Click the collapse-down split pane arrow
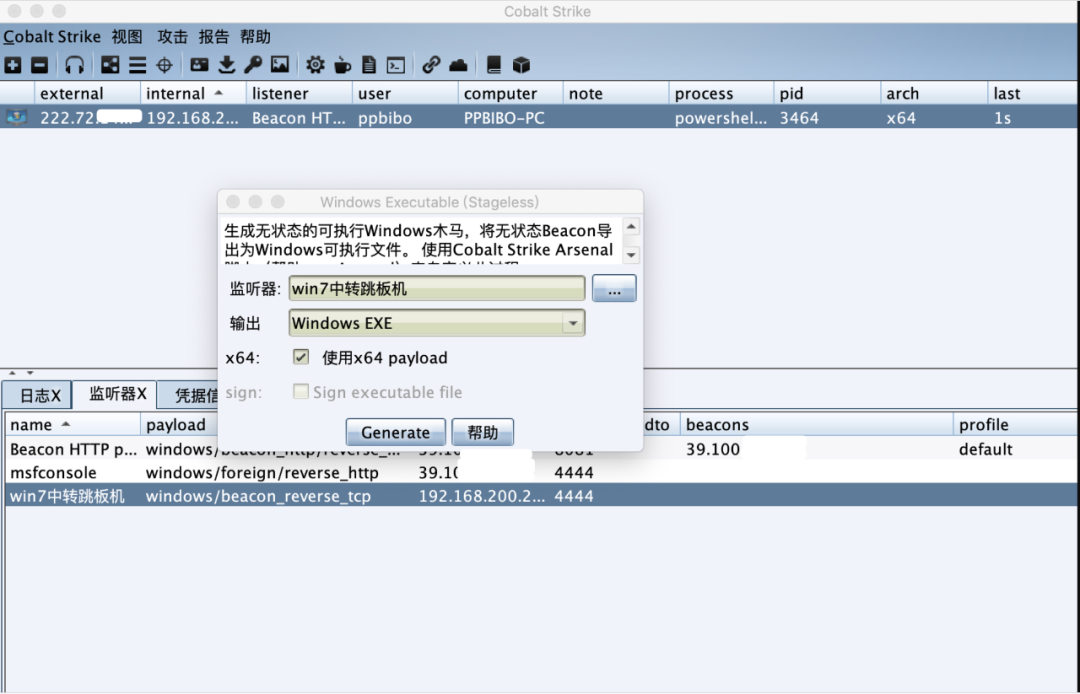This screenshot has height=694, width=1080. (x=30, y=372)
